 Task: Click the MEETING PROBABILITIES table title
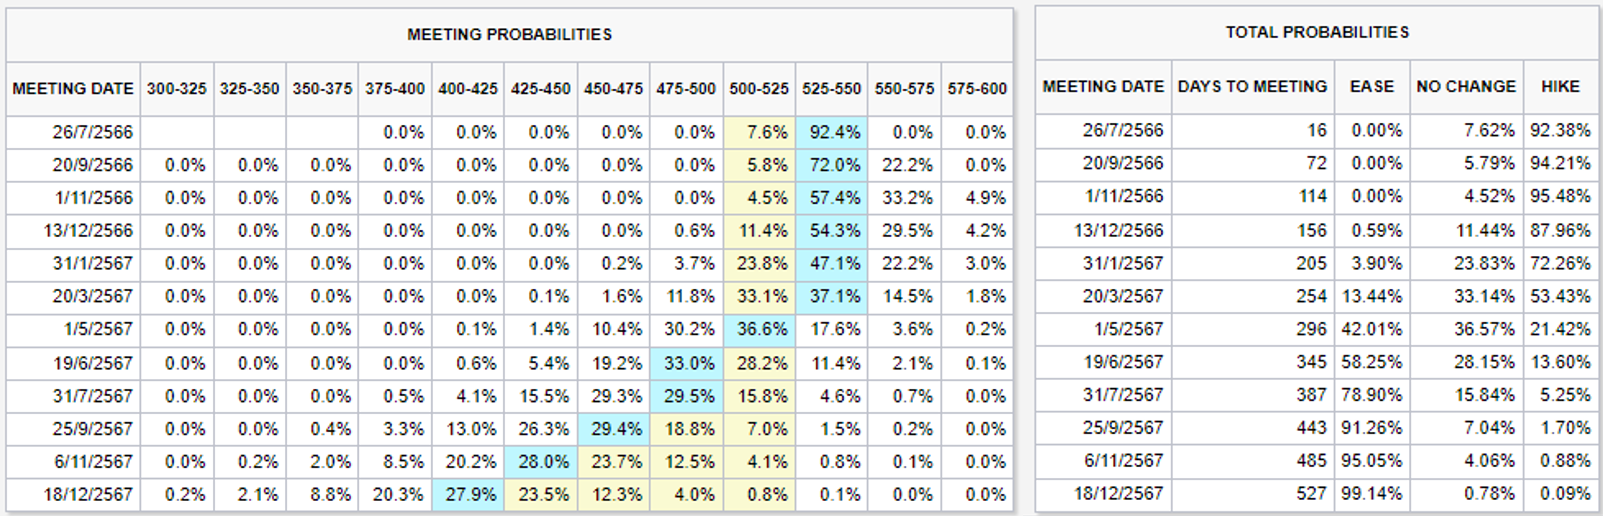pyautogui.click(x=509, y=34)
